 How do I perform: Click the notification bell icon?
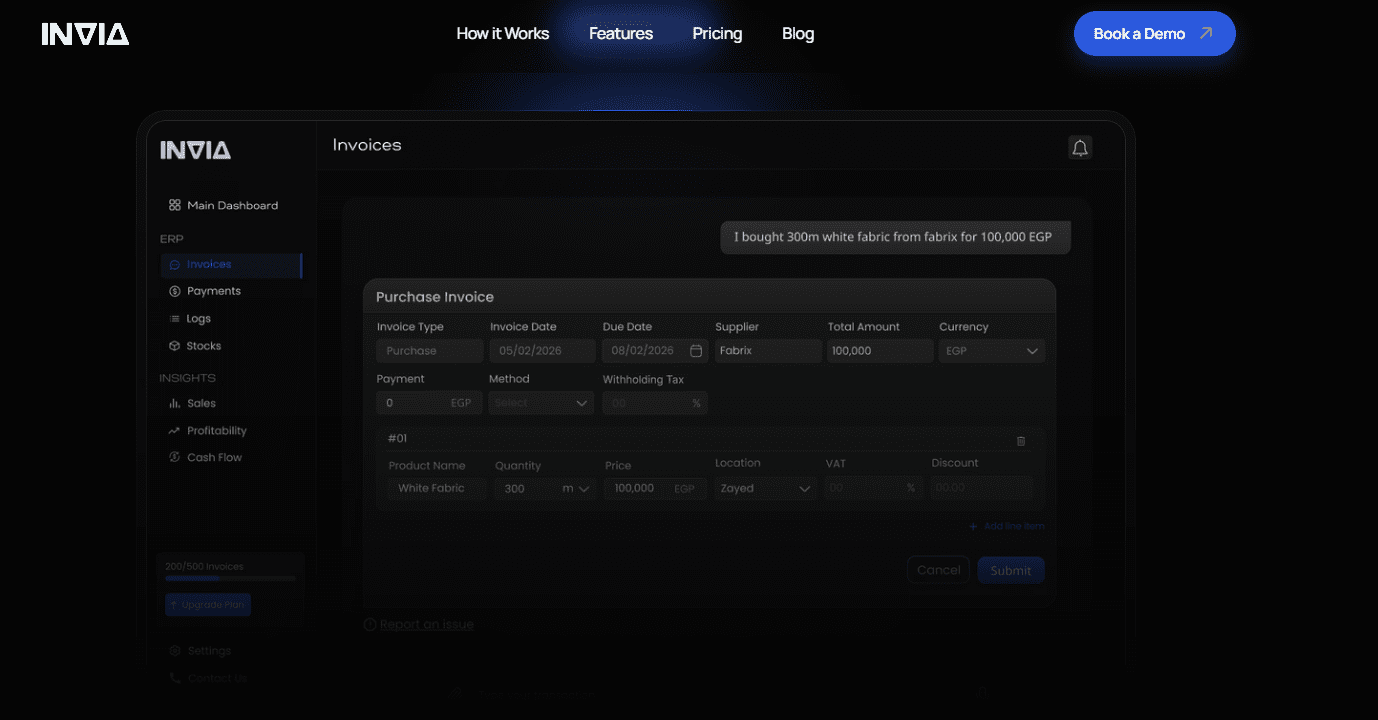point(1080,148)
